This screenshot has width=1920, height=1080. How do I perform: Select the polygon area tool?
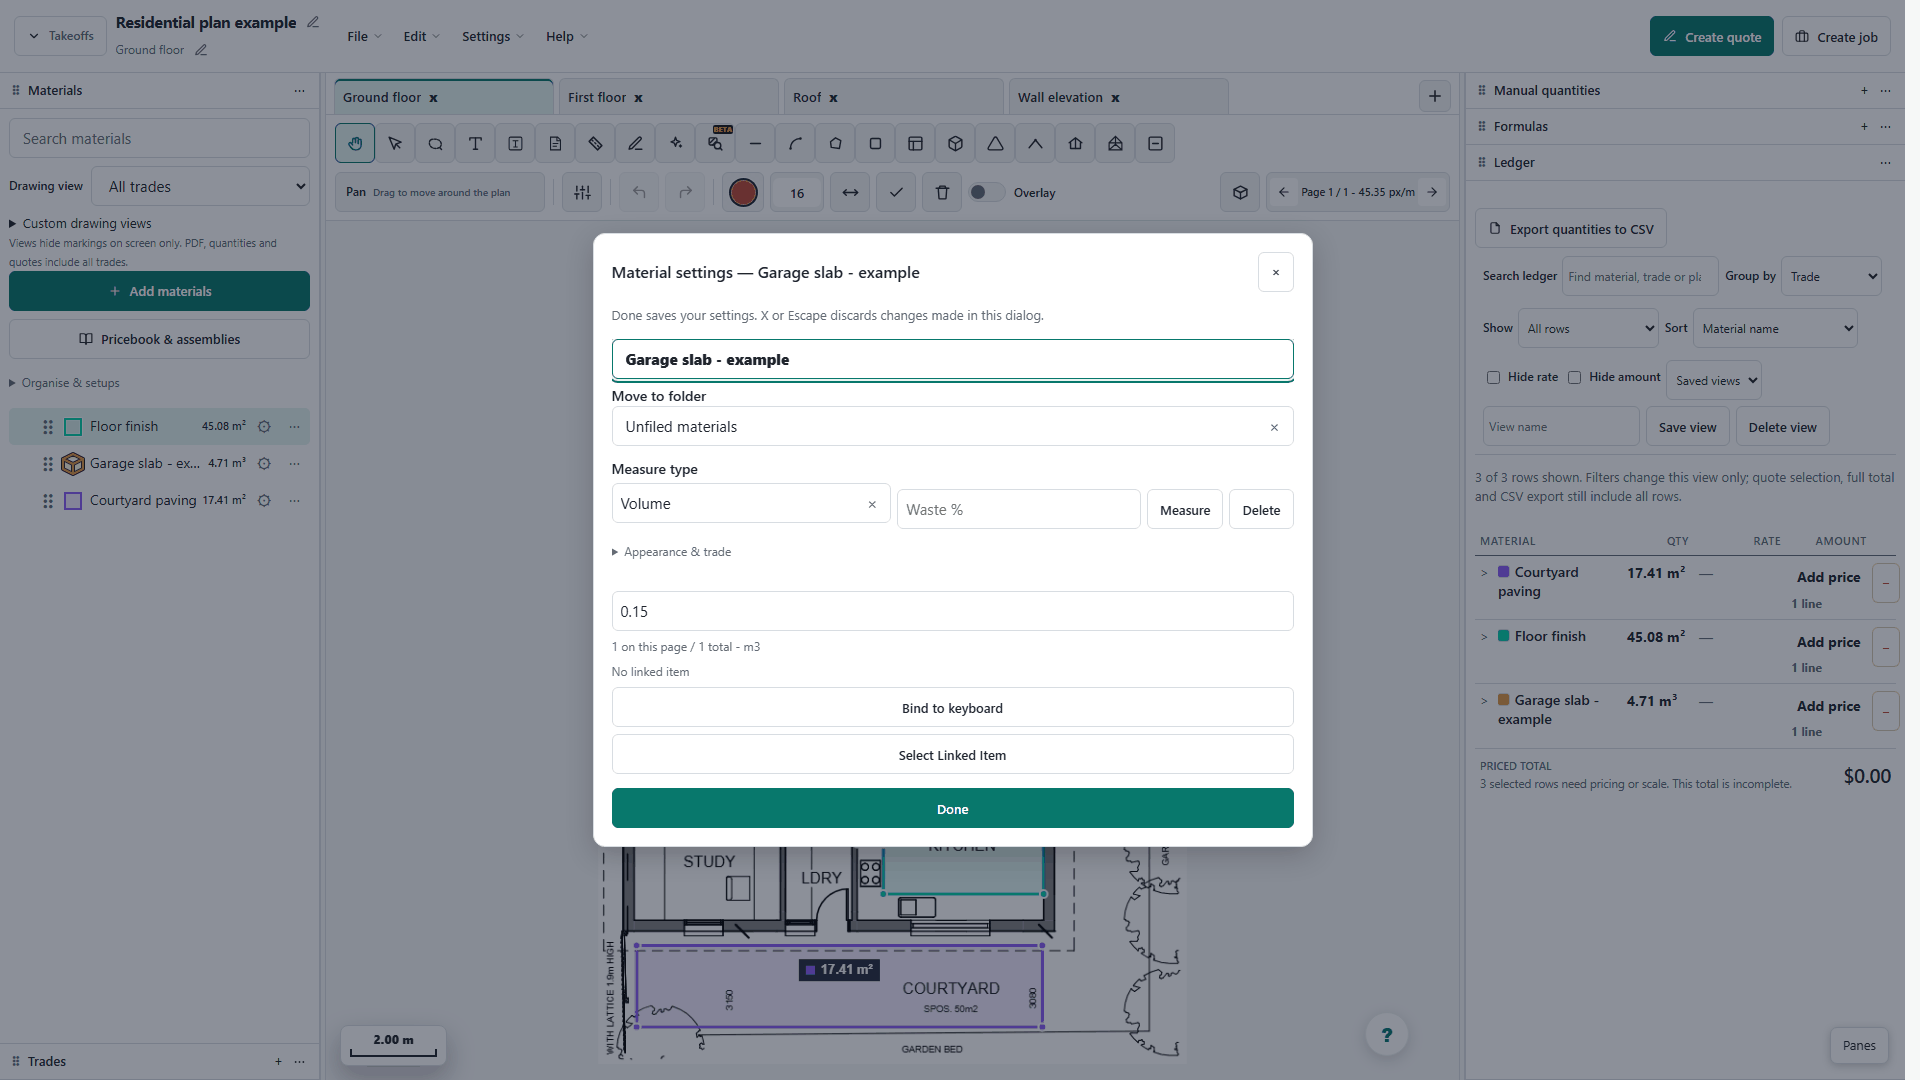point(835,144)
